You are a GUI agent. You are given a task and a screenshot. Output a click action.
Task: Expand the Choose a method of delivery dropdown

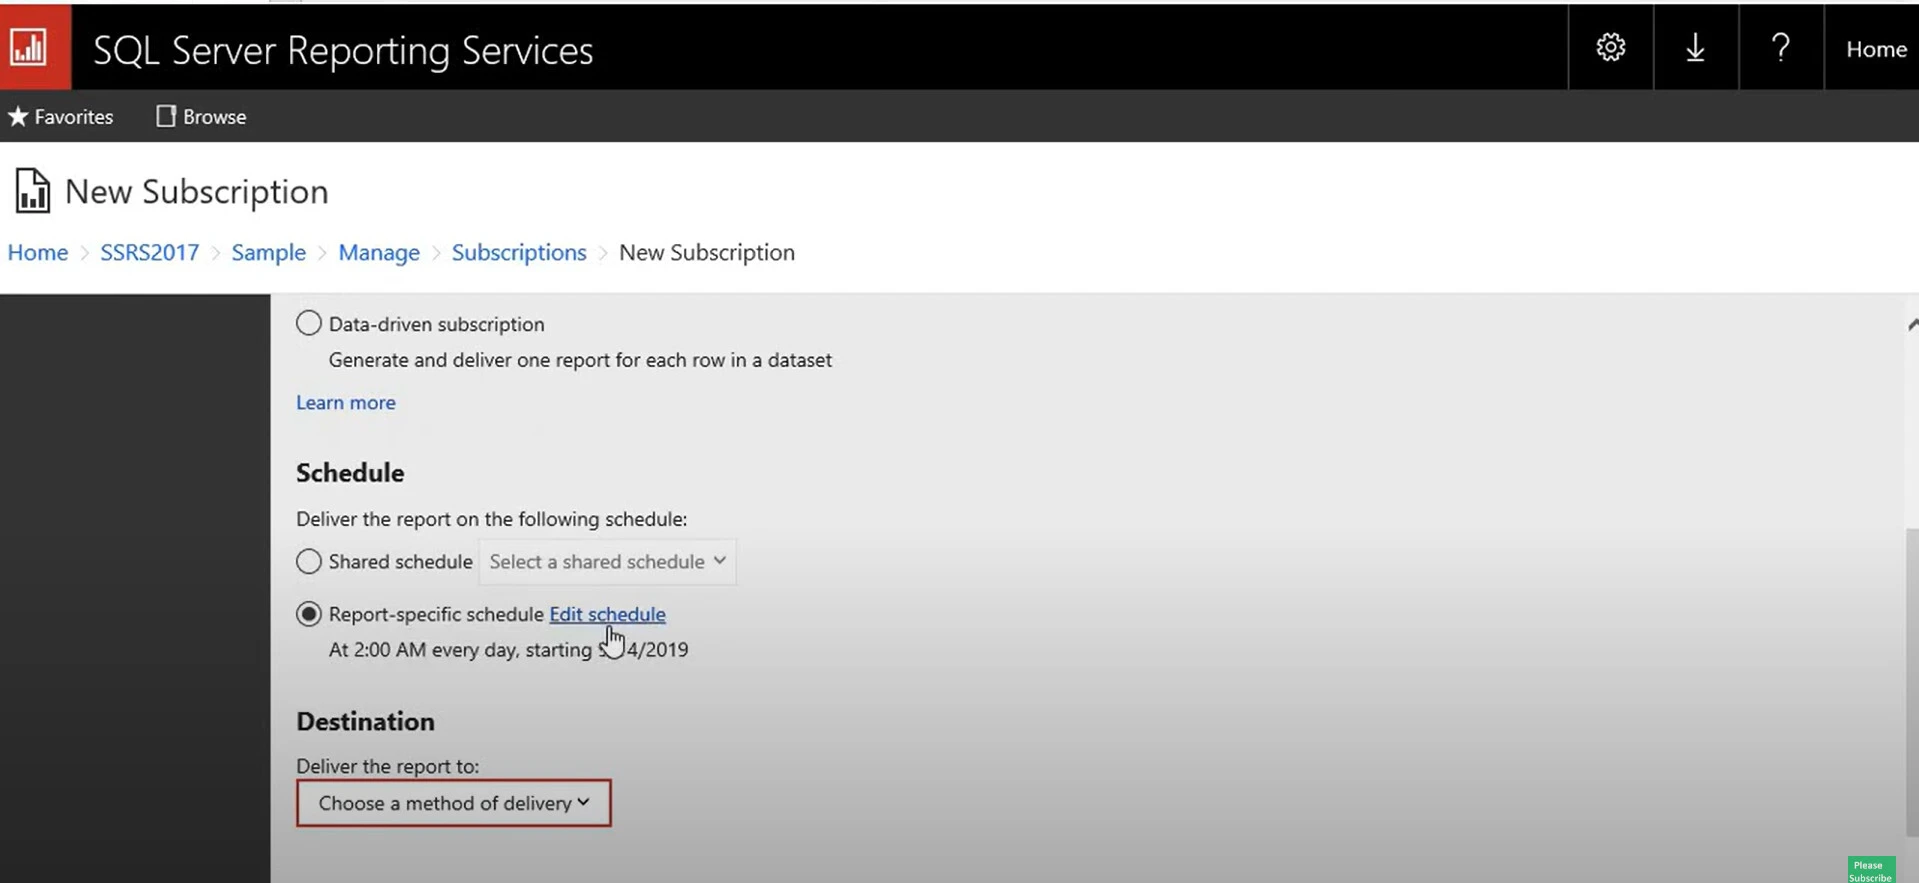coord(453,803)
